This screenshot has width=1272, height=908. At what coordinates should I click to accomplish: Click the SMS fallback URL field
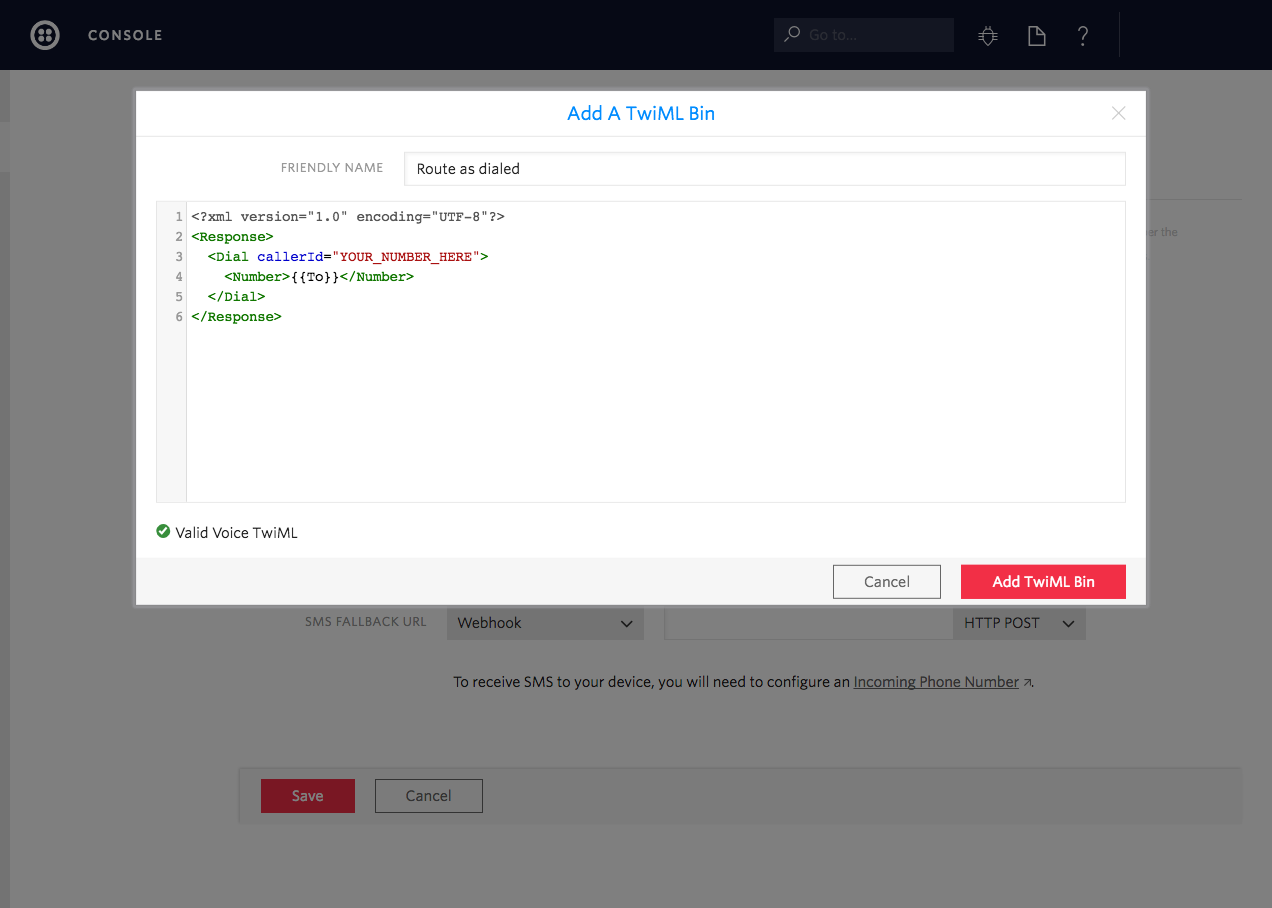[x=808, y=623]
